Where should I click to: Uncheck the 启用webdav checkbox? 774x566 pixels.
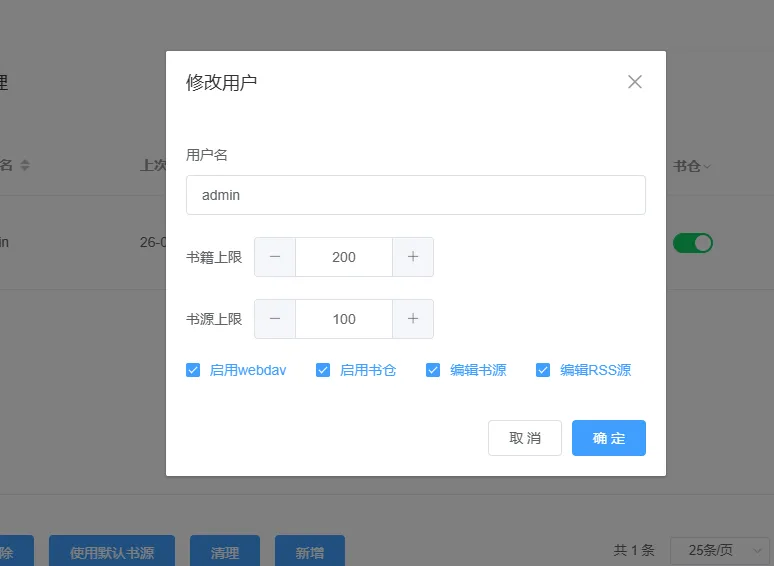pyautogui.click(x=193, y=370)
